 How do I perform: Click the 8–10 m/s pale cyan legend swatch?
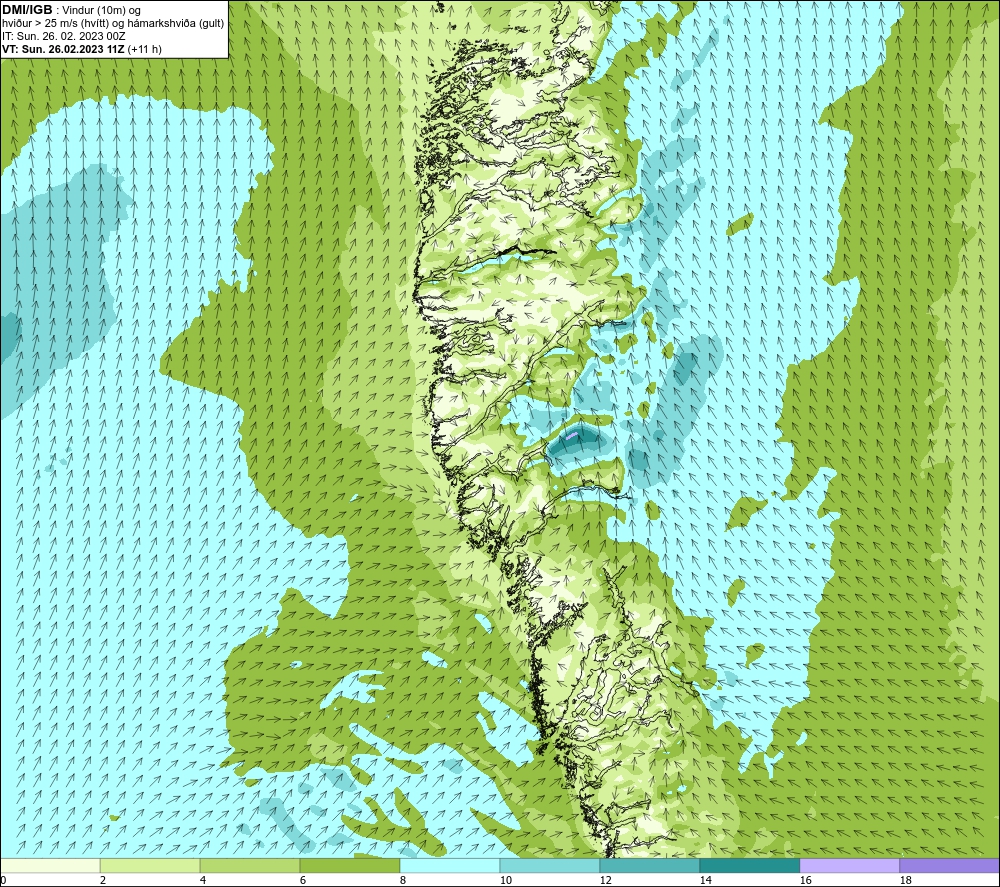450,865
